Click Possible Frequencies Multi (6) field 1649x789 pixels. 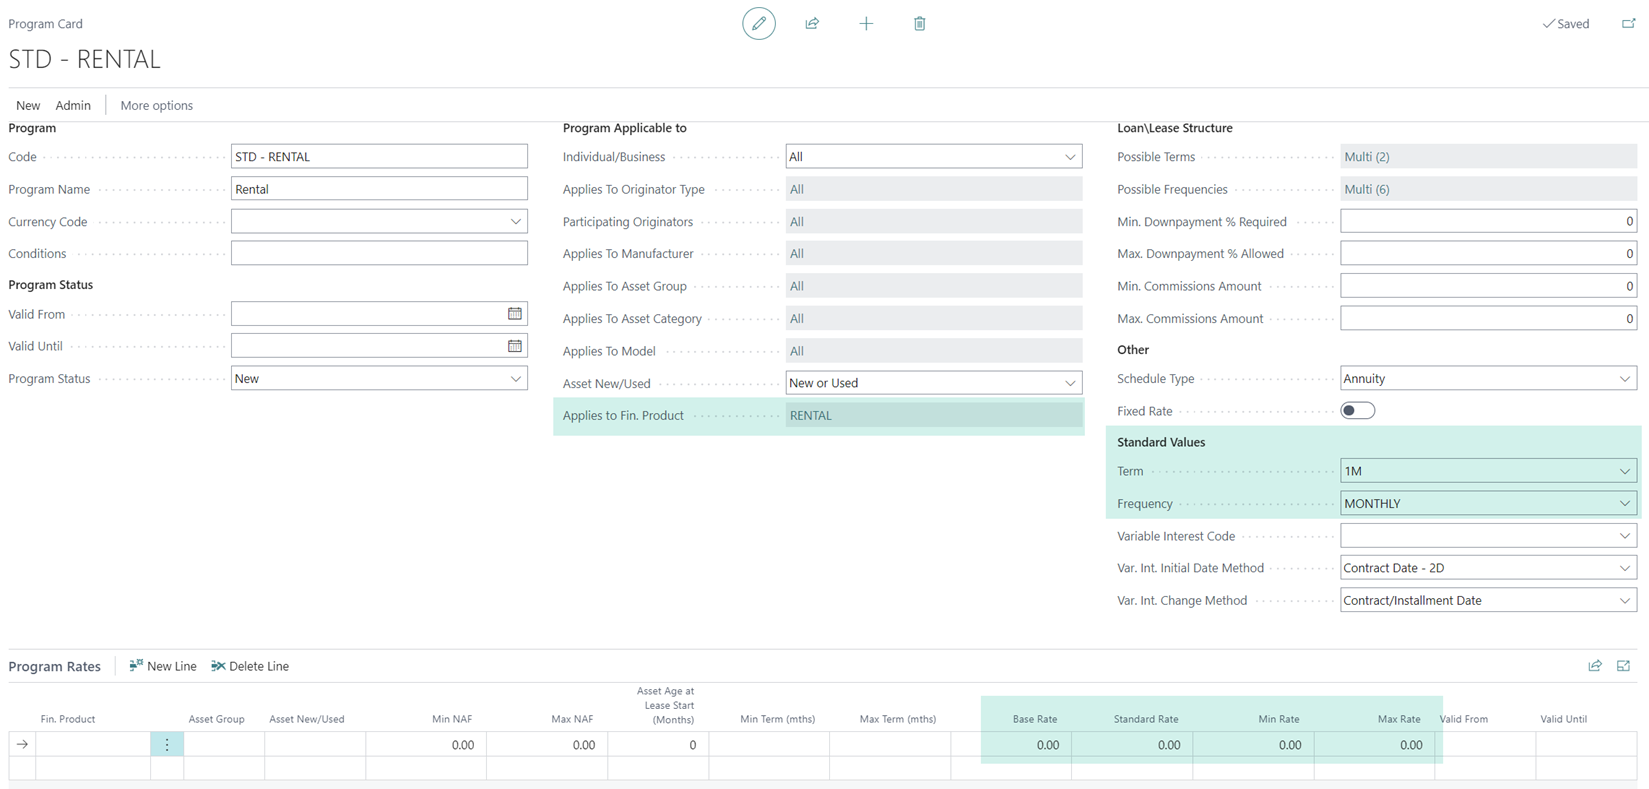tap(1488, 189)
